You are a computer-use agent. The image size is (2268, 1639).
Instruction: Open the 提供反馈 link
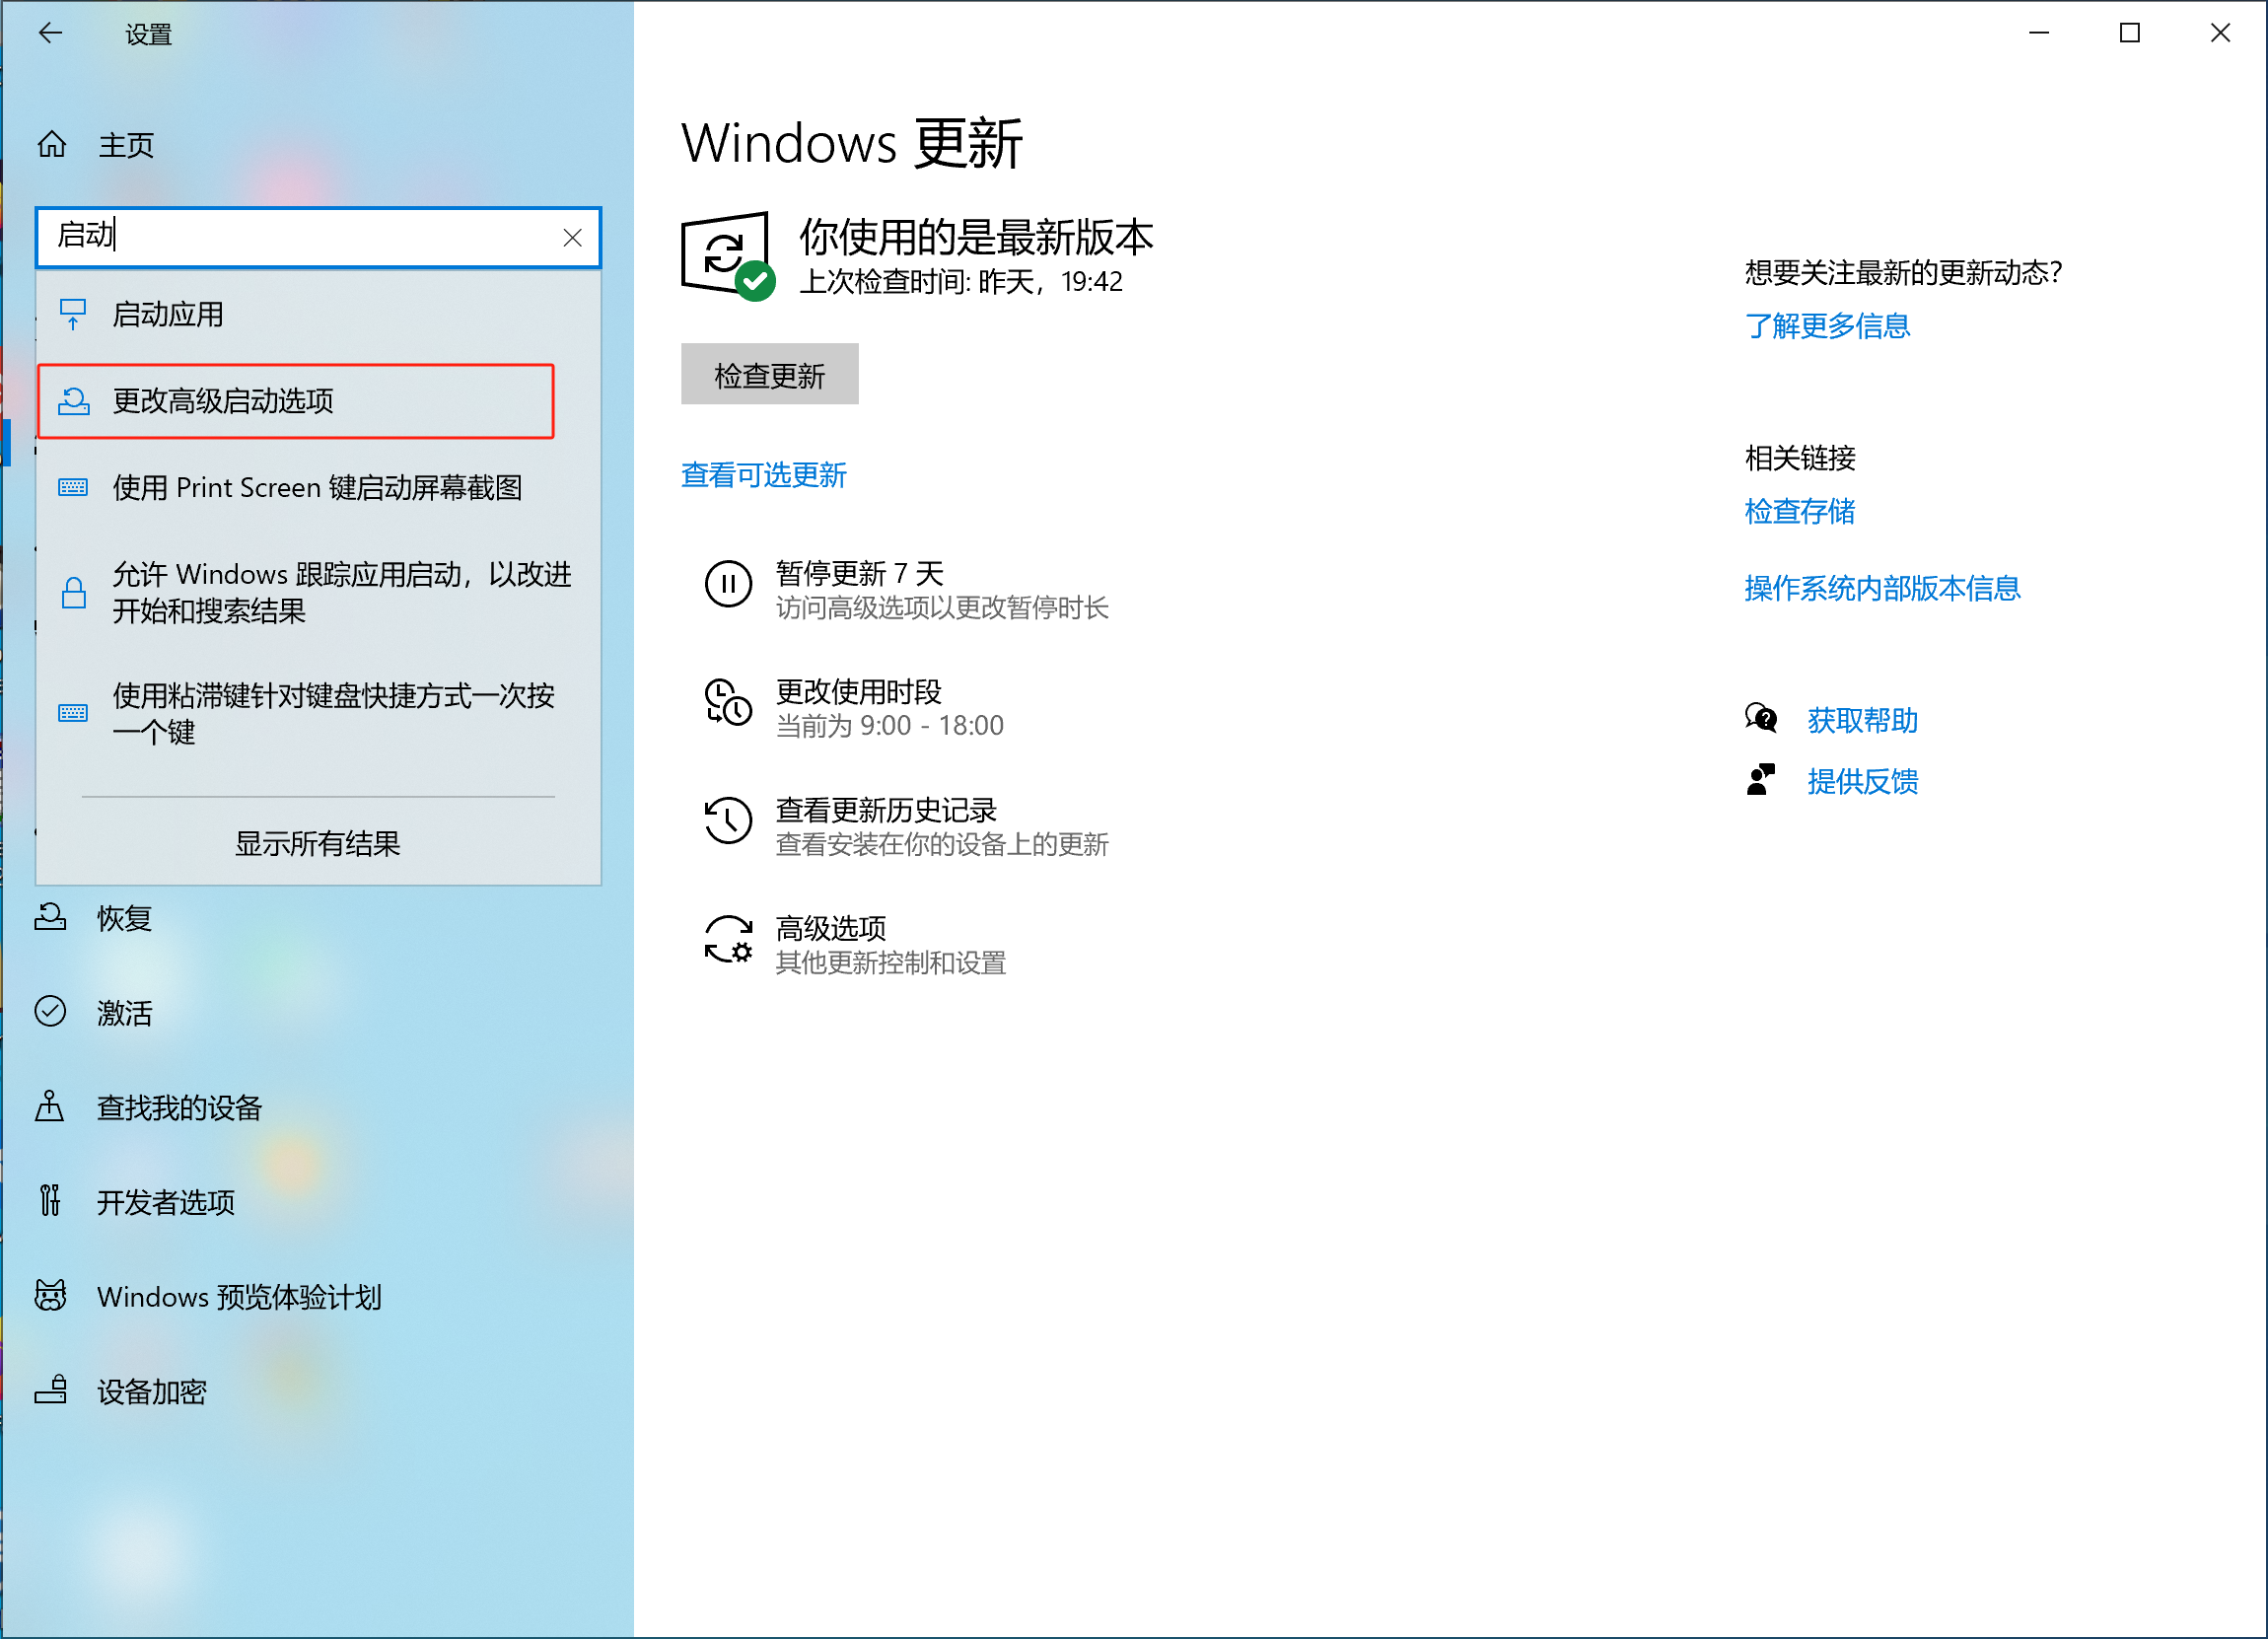click(x=1862, y=781)
